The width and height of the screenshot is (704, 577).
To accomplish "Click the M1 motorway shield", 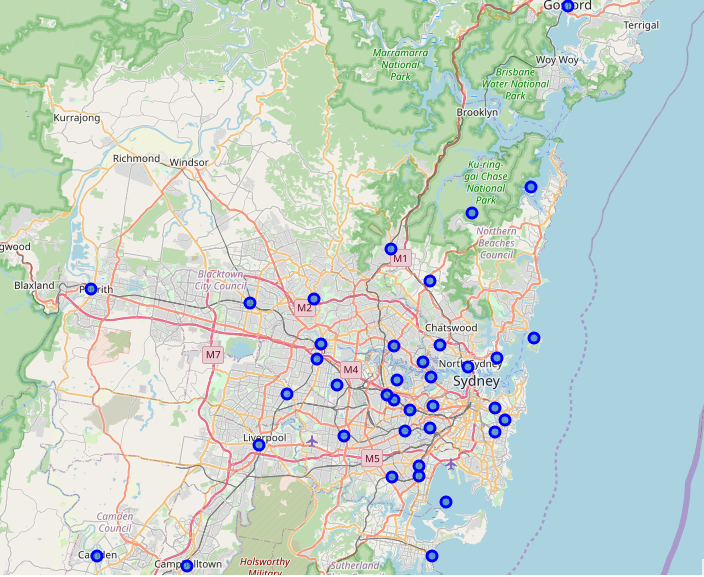I will pyautogui.click(x=400, y=258).
